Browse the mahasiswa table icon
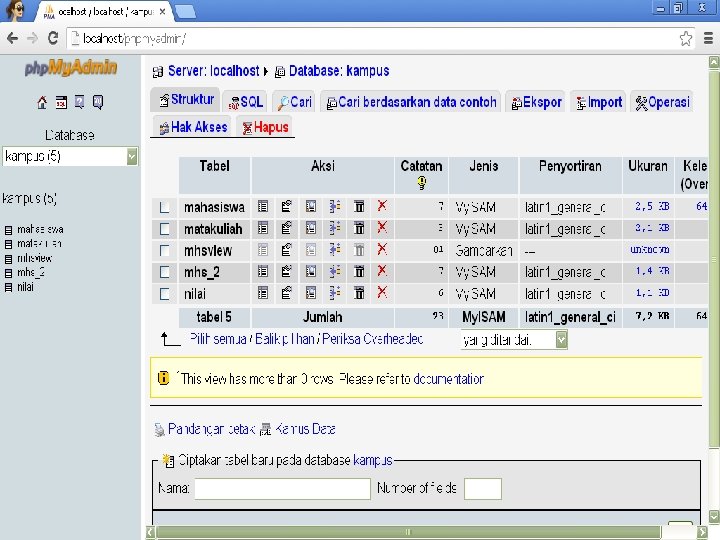Image resolution: width=720 pixels, height=540 pixels. coord(263,207)
